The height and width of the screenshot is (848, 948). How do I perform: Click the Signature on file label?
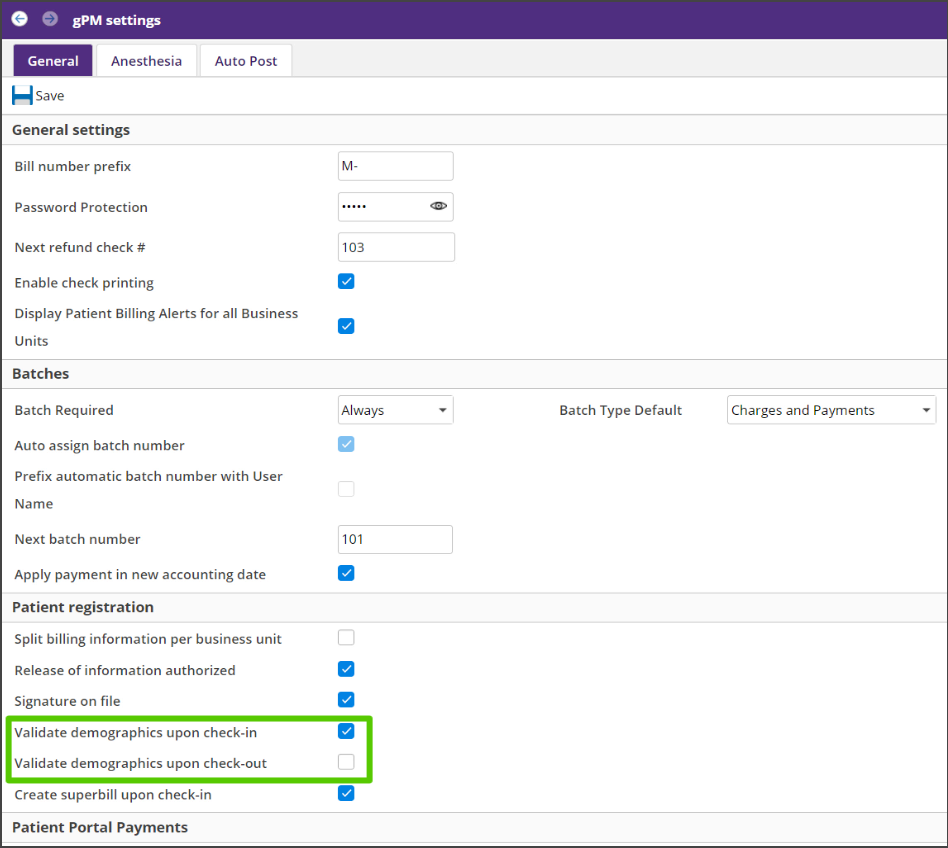67,701
